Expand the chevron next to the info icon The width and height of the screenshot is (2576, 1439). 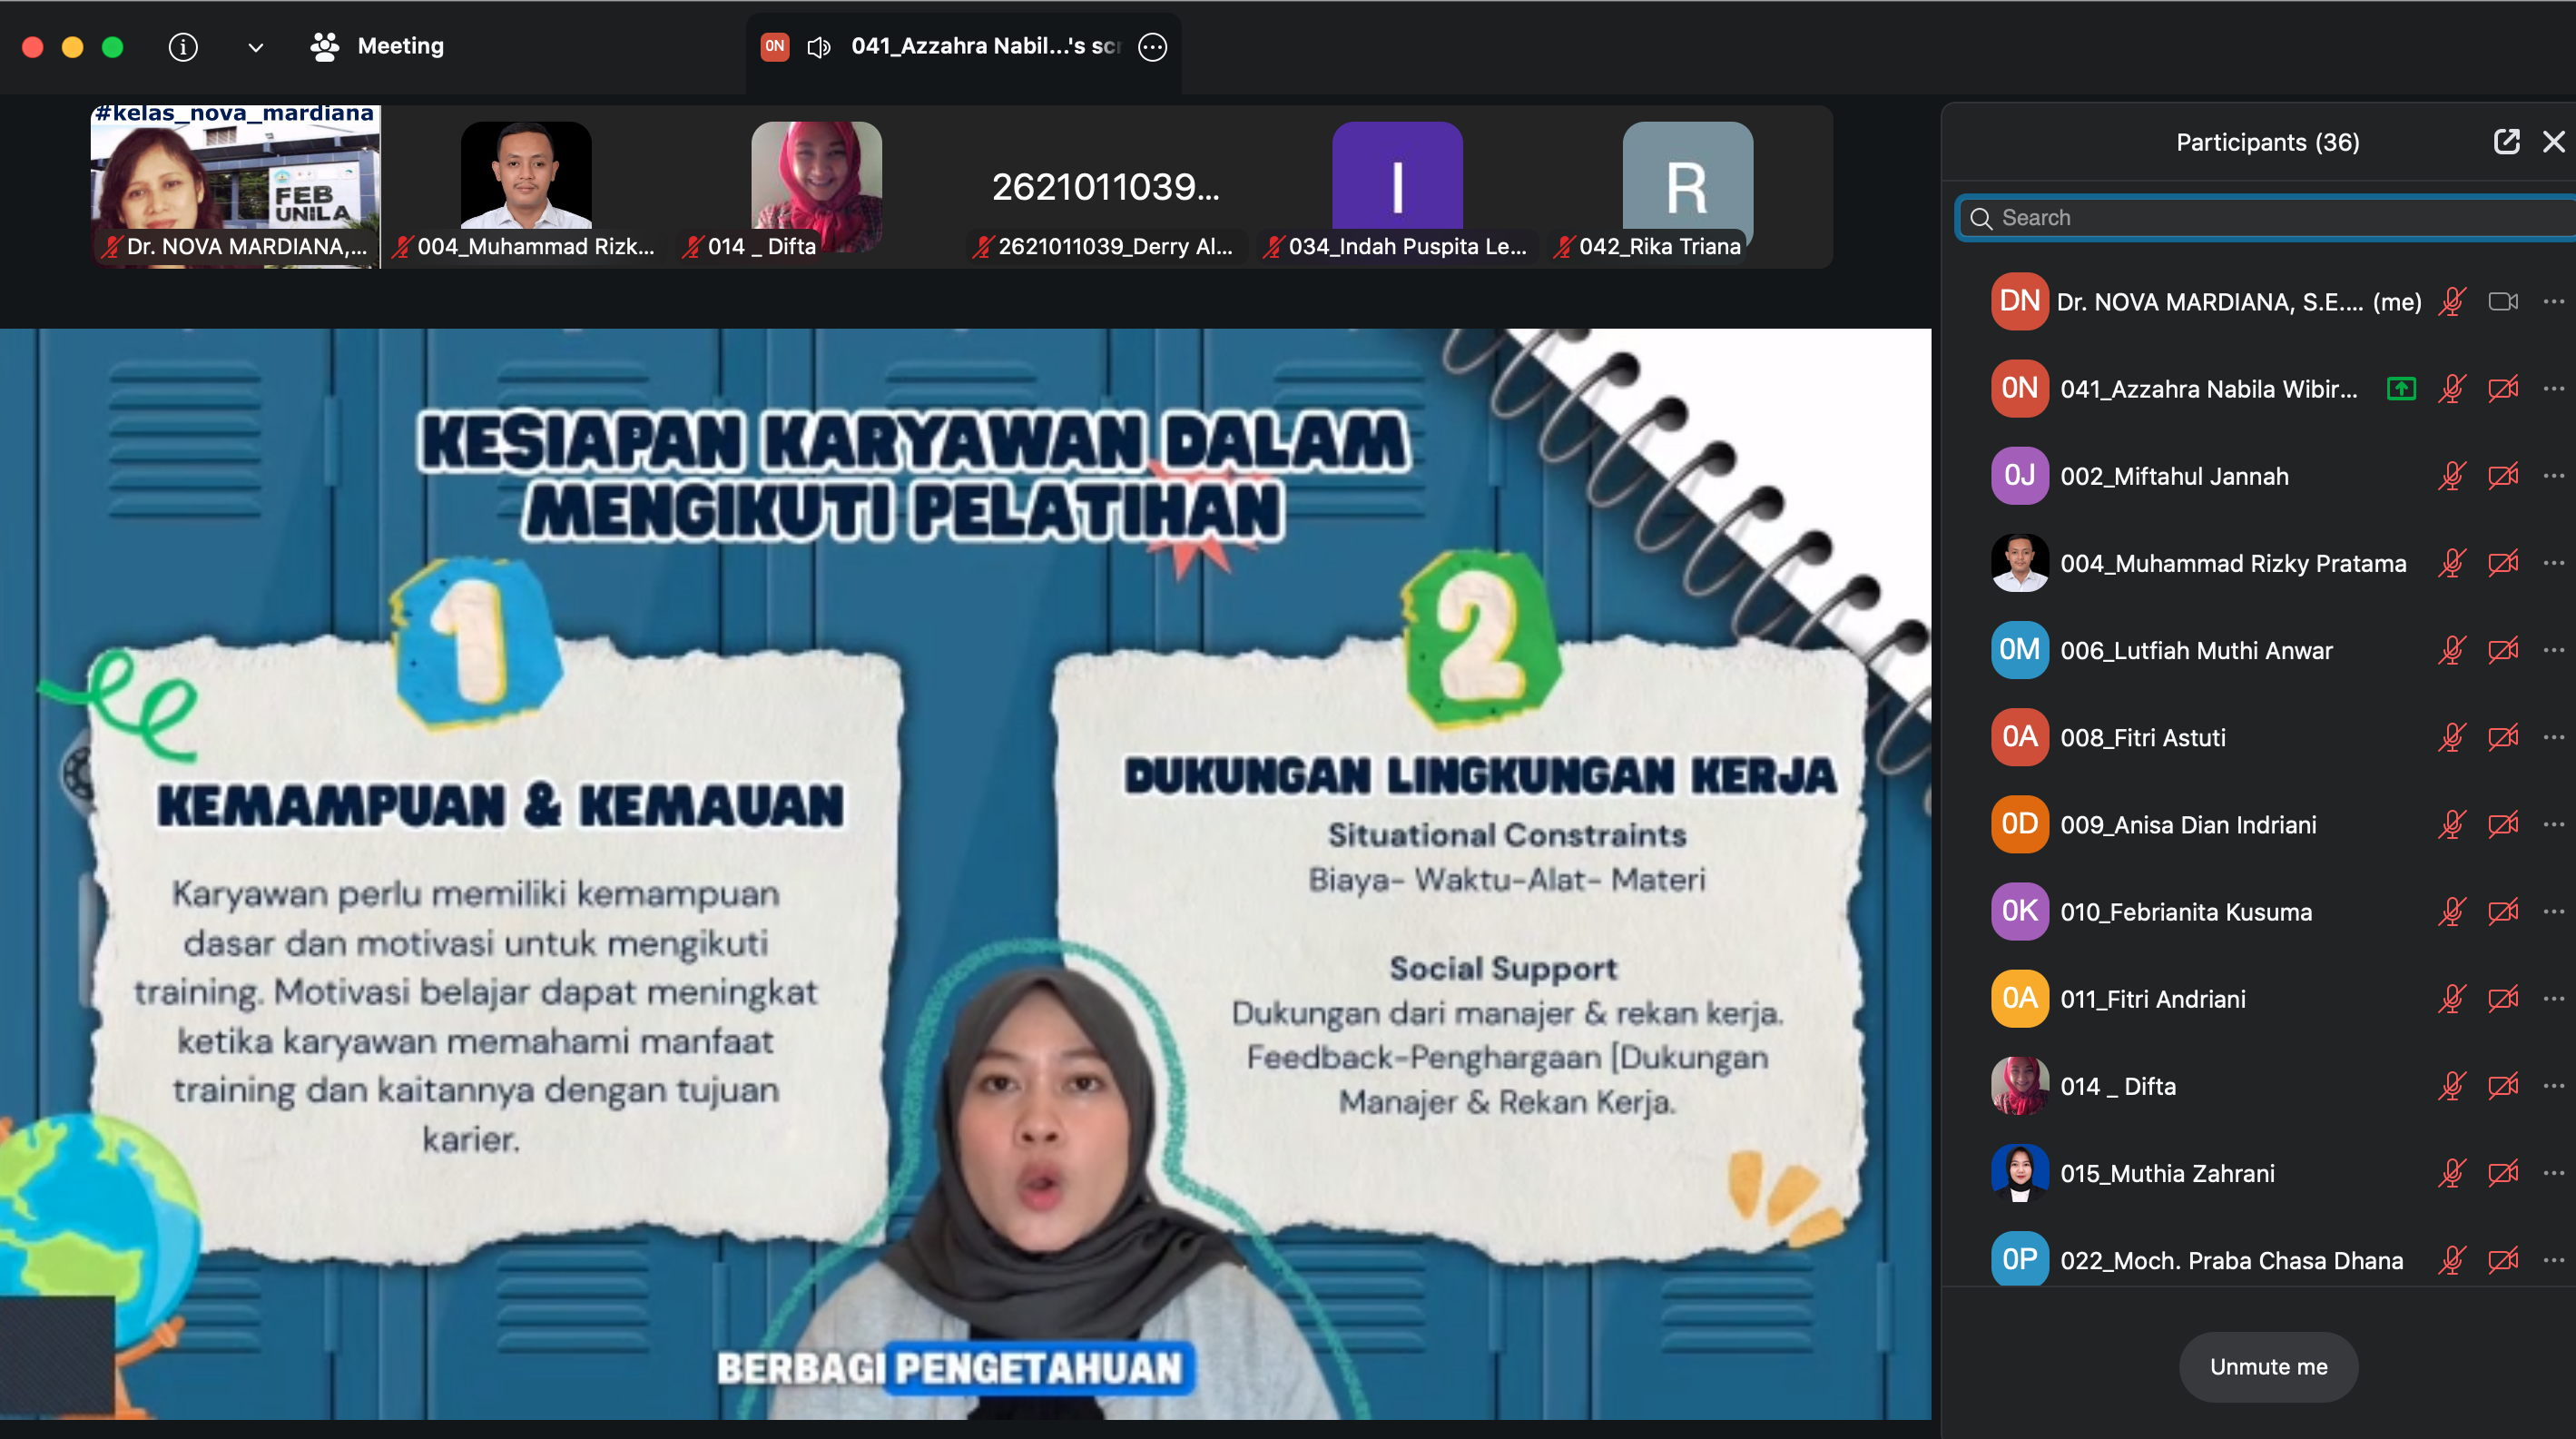(255, 47)
